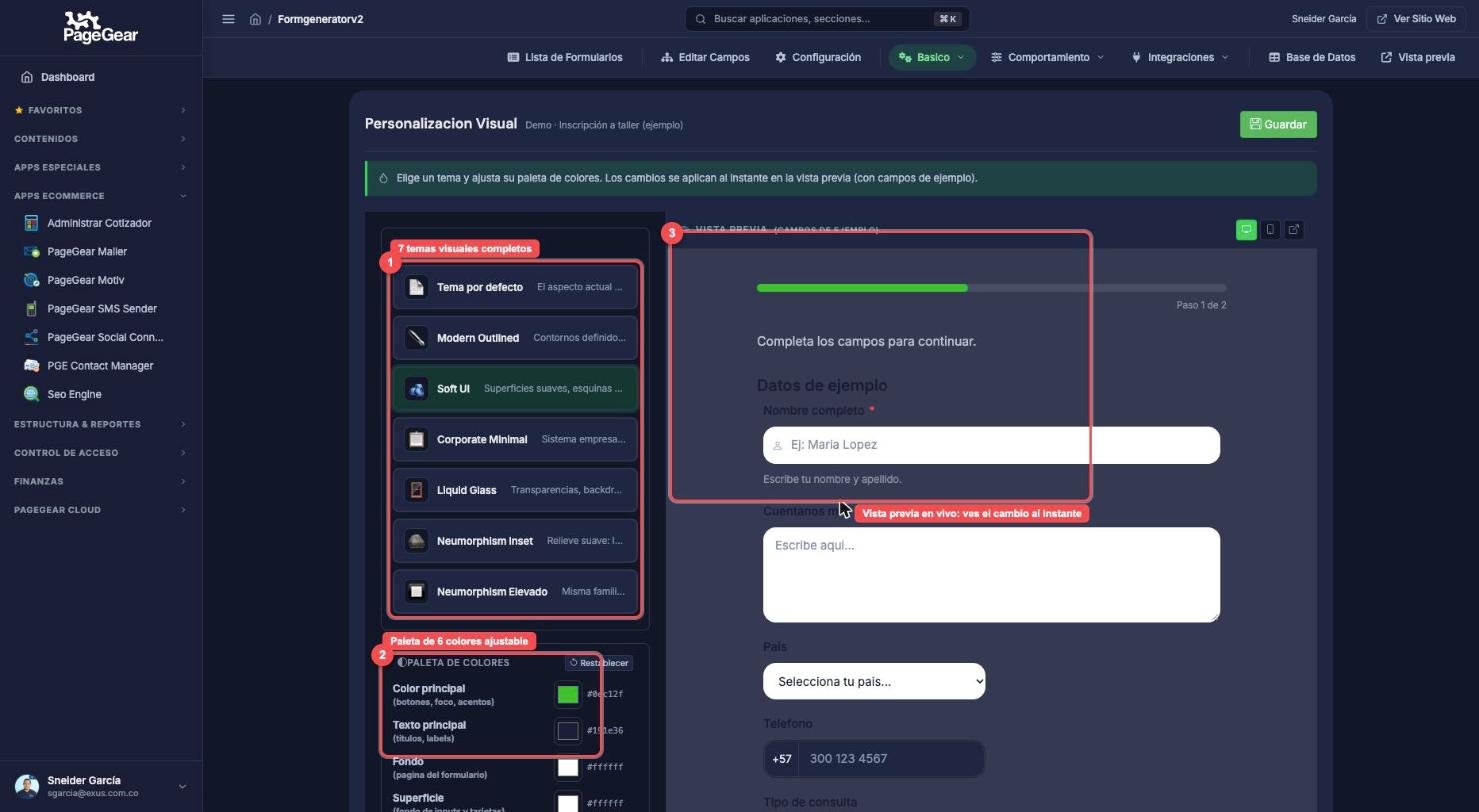The width and height of the screenshot is (1479, 812).
Task: Click the hamburger menu icon in the header
Action: 228,19
